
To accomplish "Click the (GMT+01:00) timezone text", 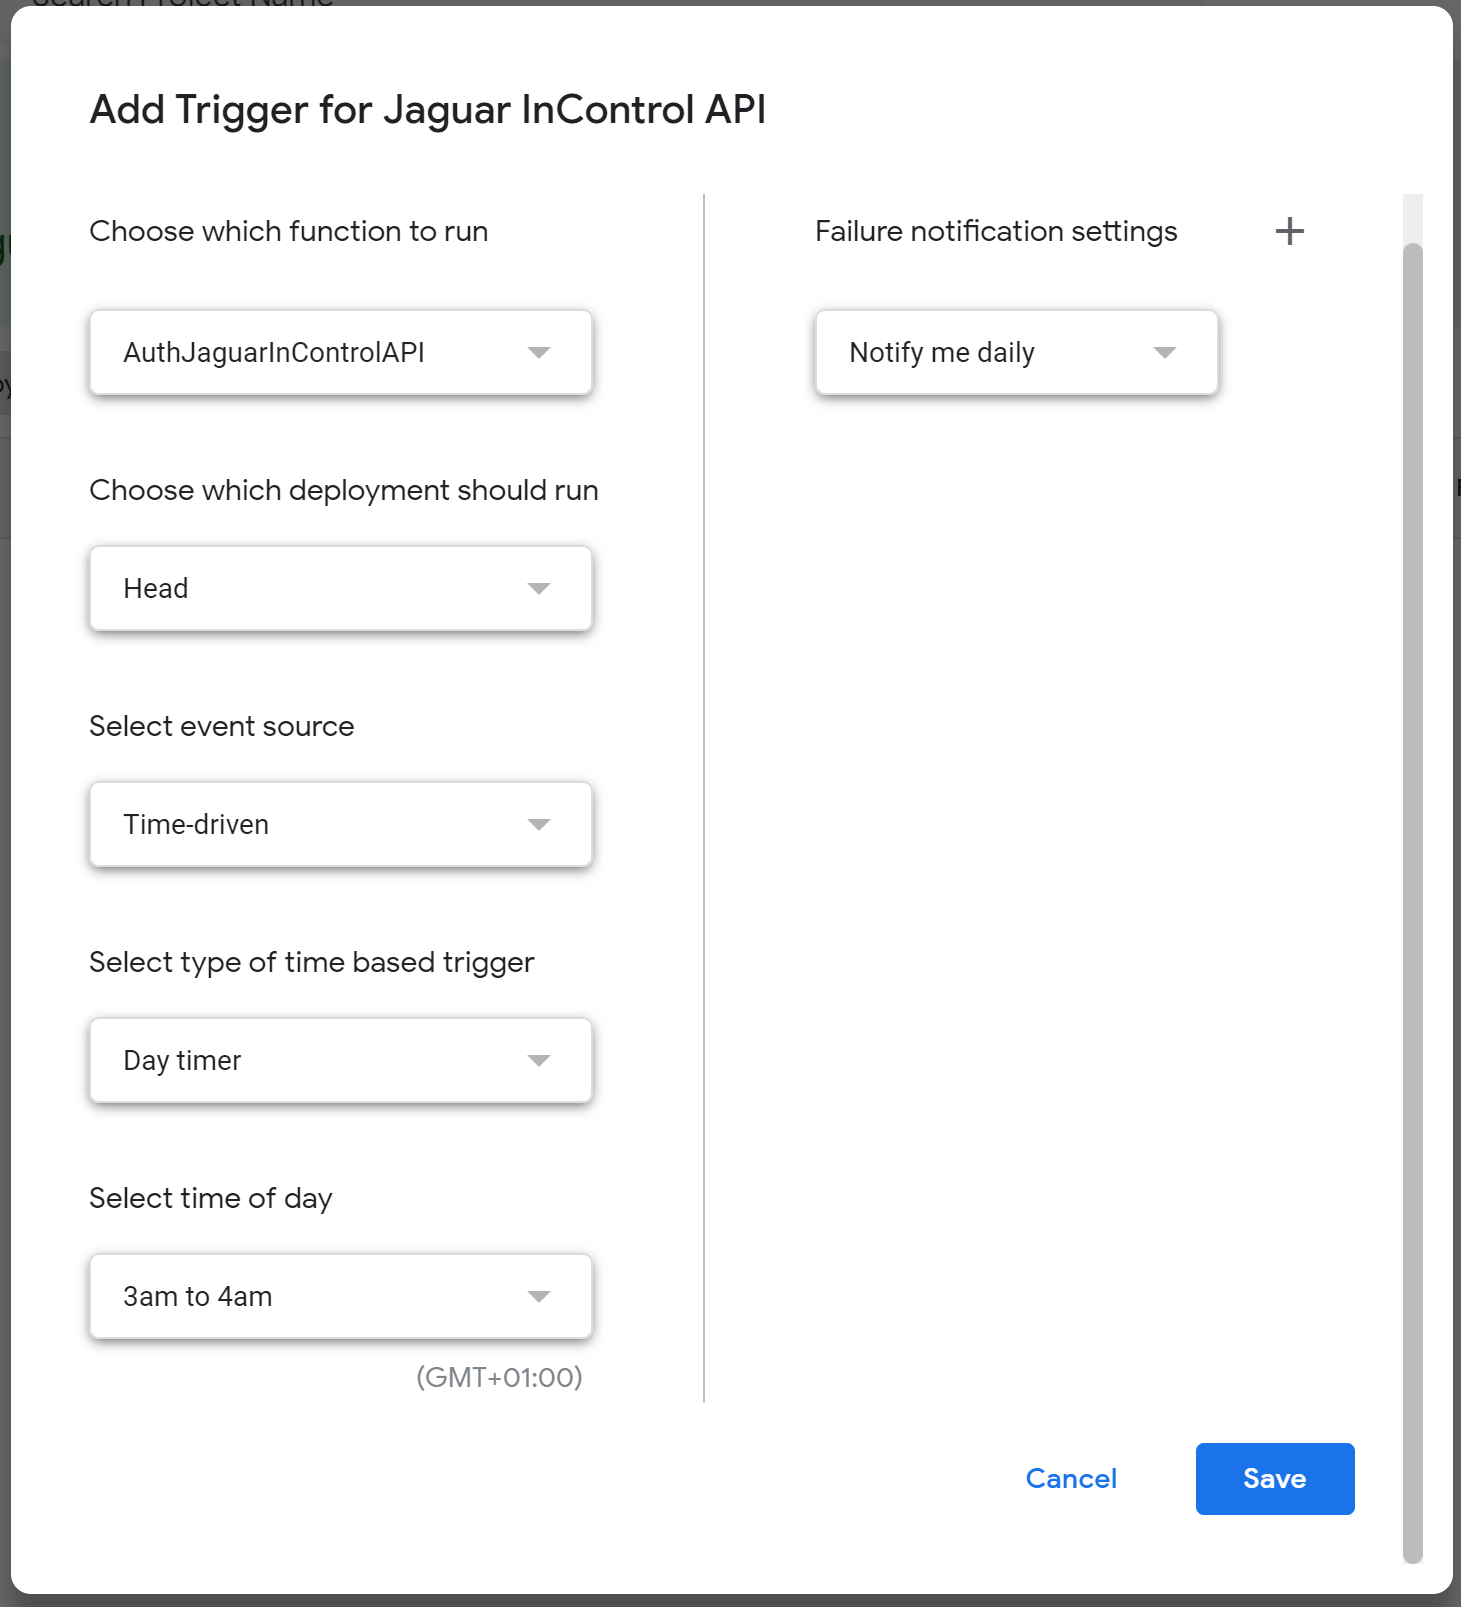I will pos(499,1377).
